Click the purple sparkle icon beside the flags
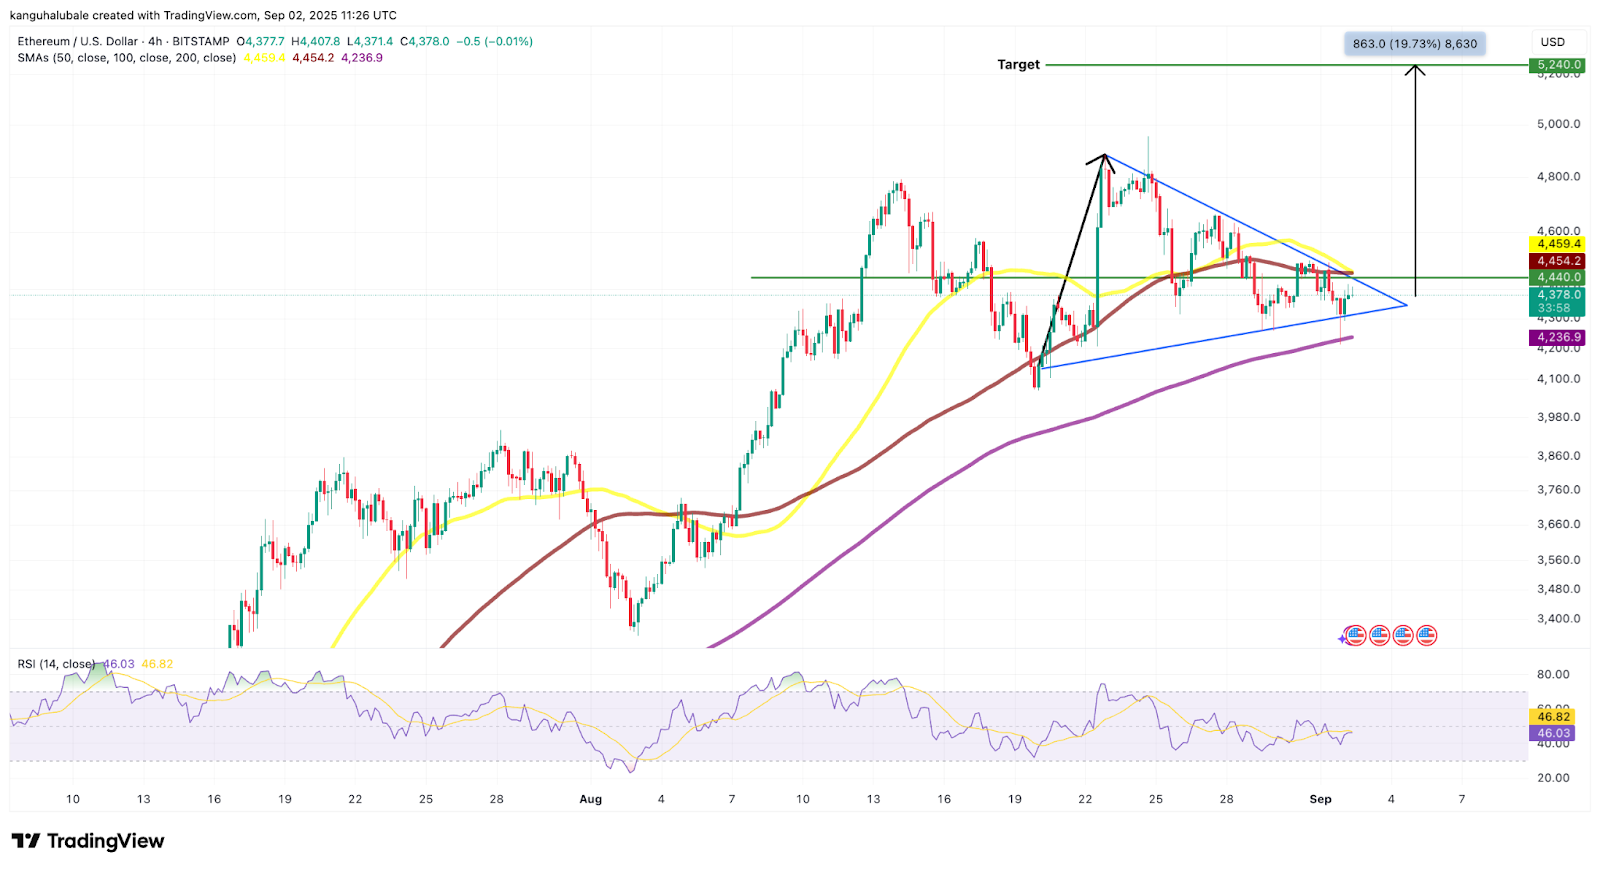1600x870 pixels. 1343,637
